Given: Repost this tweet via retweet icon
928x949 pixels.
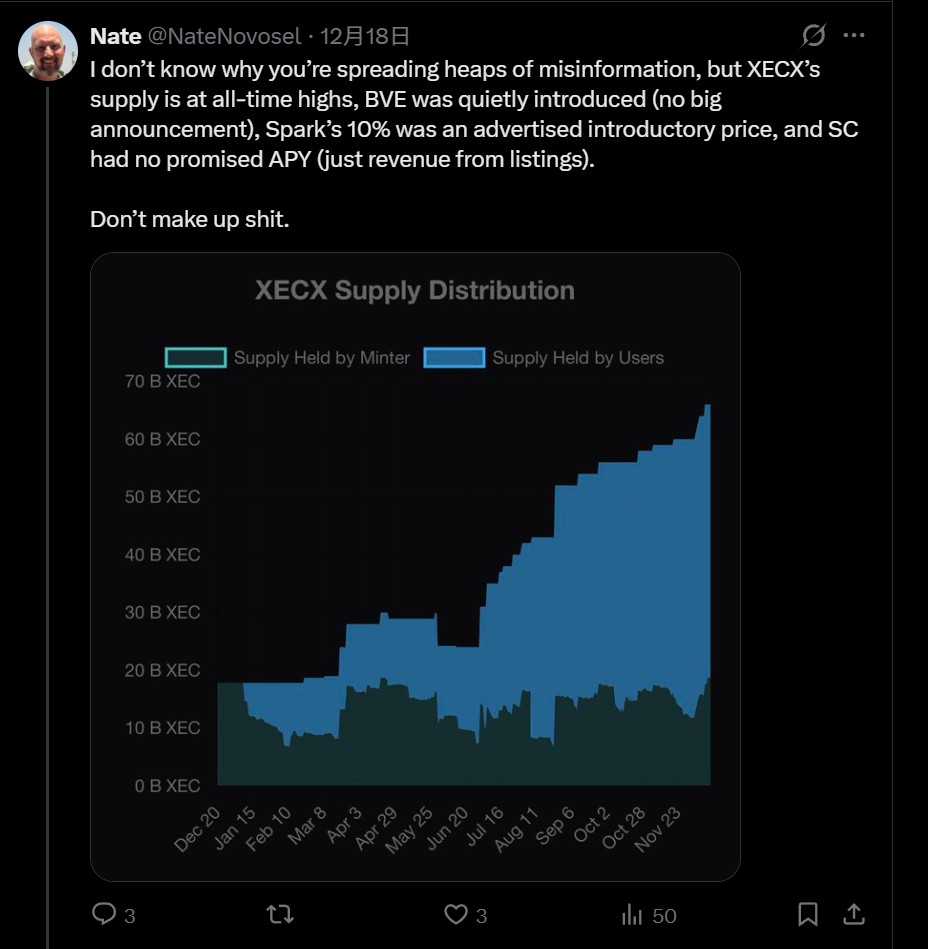Looking at the screenshot, I should 281,914.
